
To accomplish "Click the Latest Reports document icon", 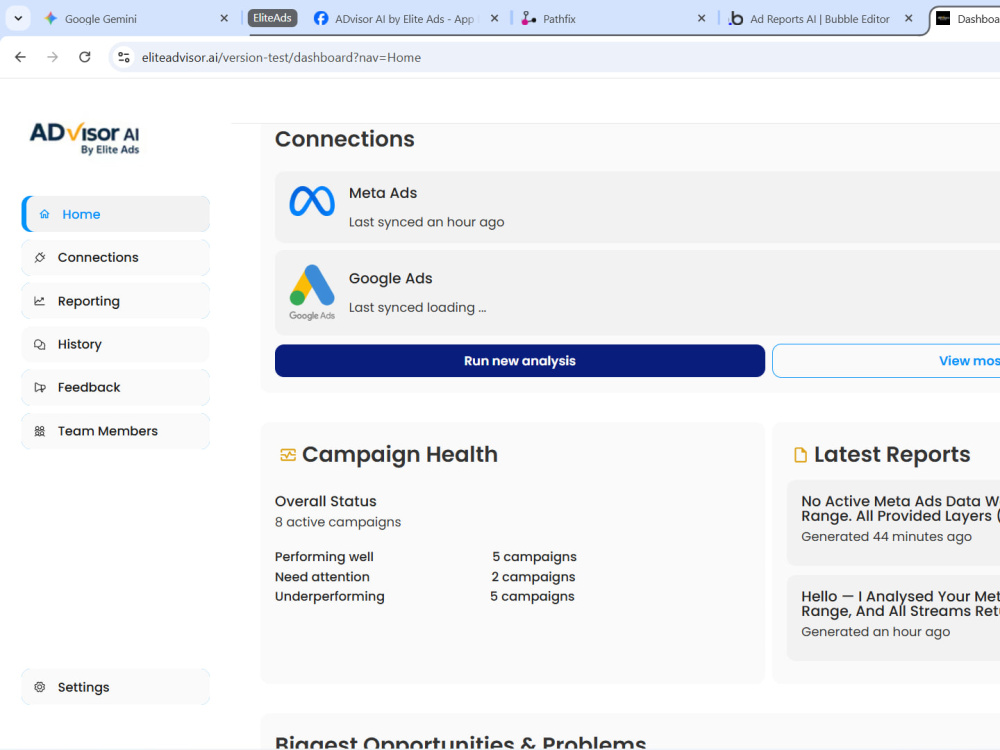I will 800,455.
